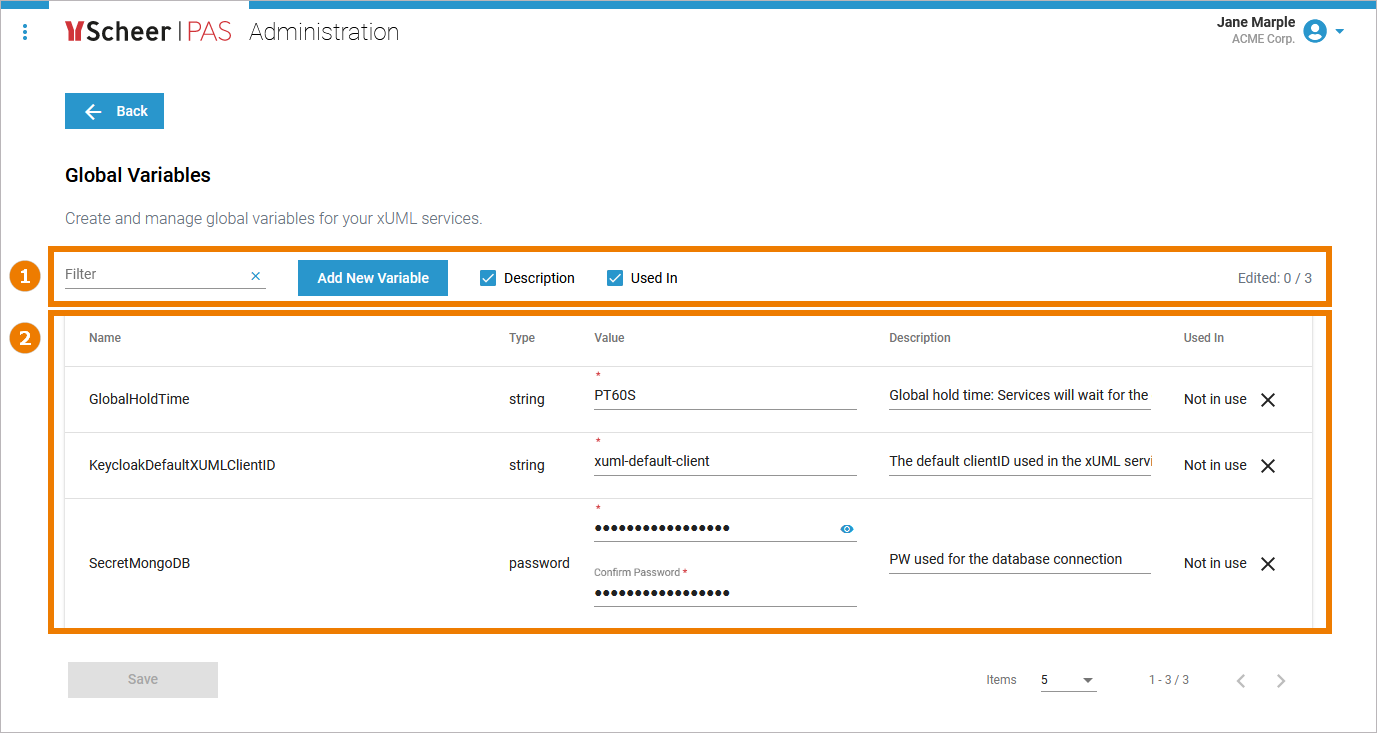Click the Filter input field

click(154, 275)
